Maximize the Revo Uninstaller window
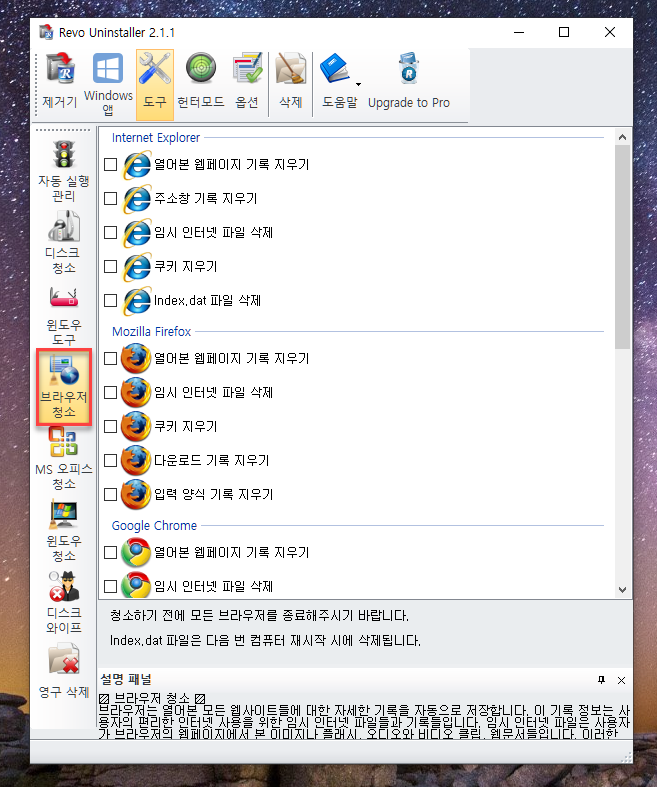The image size is (657, 787). click(x=564, y=32)
